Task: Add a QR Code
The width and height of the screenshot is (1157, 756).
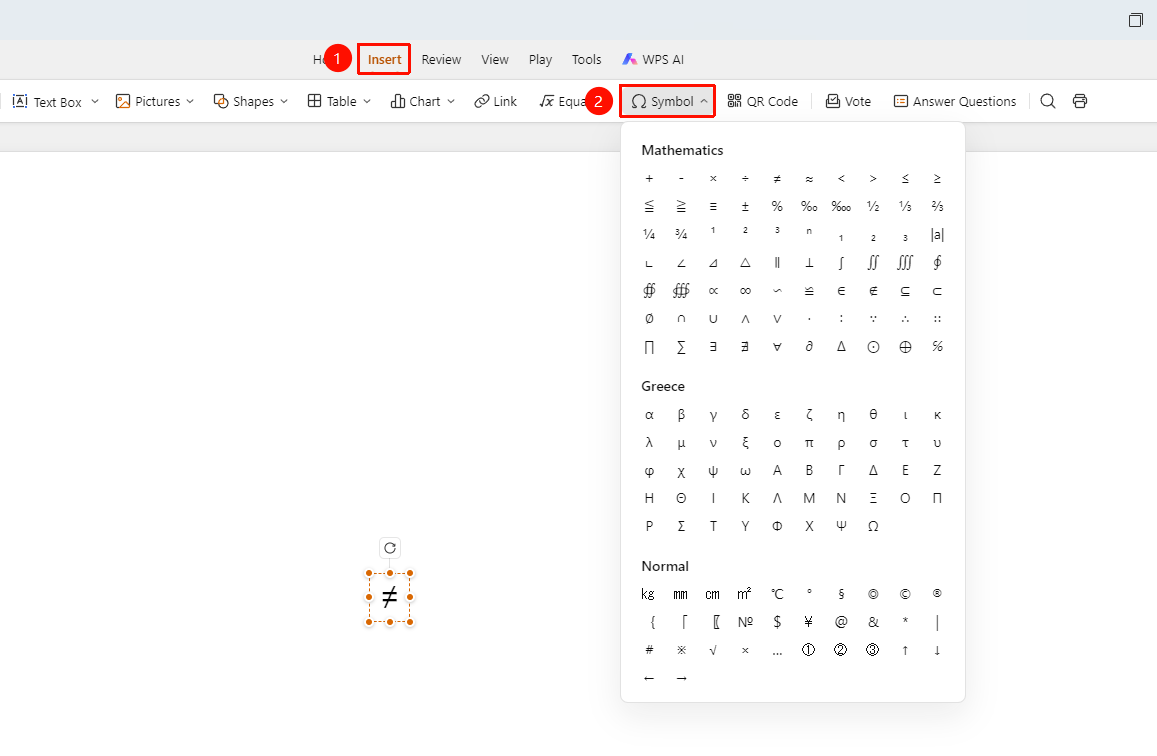Action: [763, 101]
